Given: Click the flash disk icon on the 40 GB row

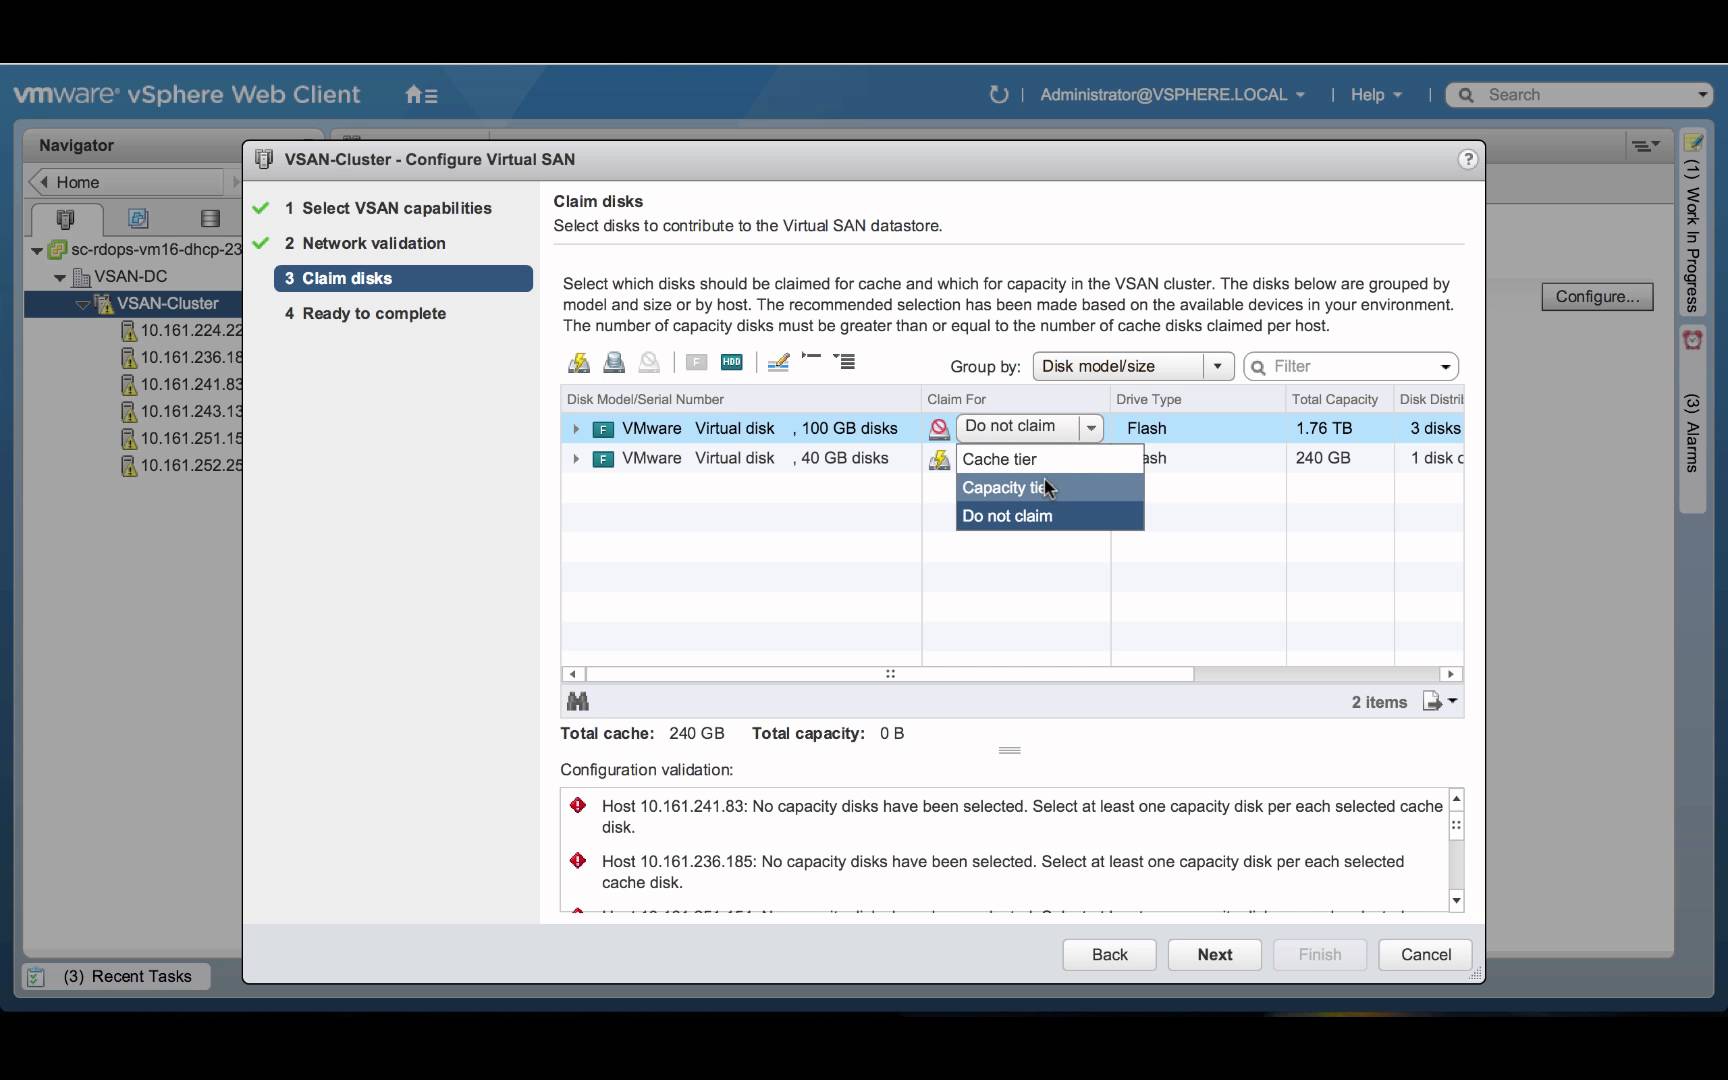Looking at the screenshot, I should 603,459.
